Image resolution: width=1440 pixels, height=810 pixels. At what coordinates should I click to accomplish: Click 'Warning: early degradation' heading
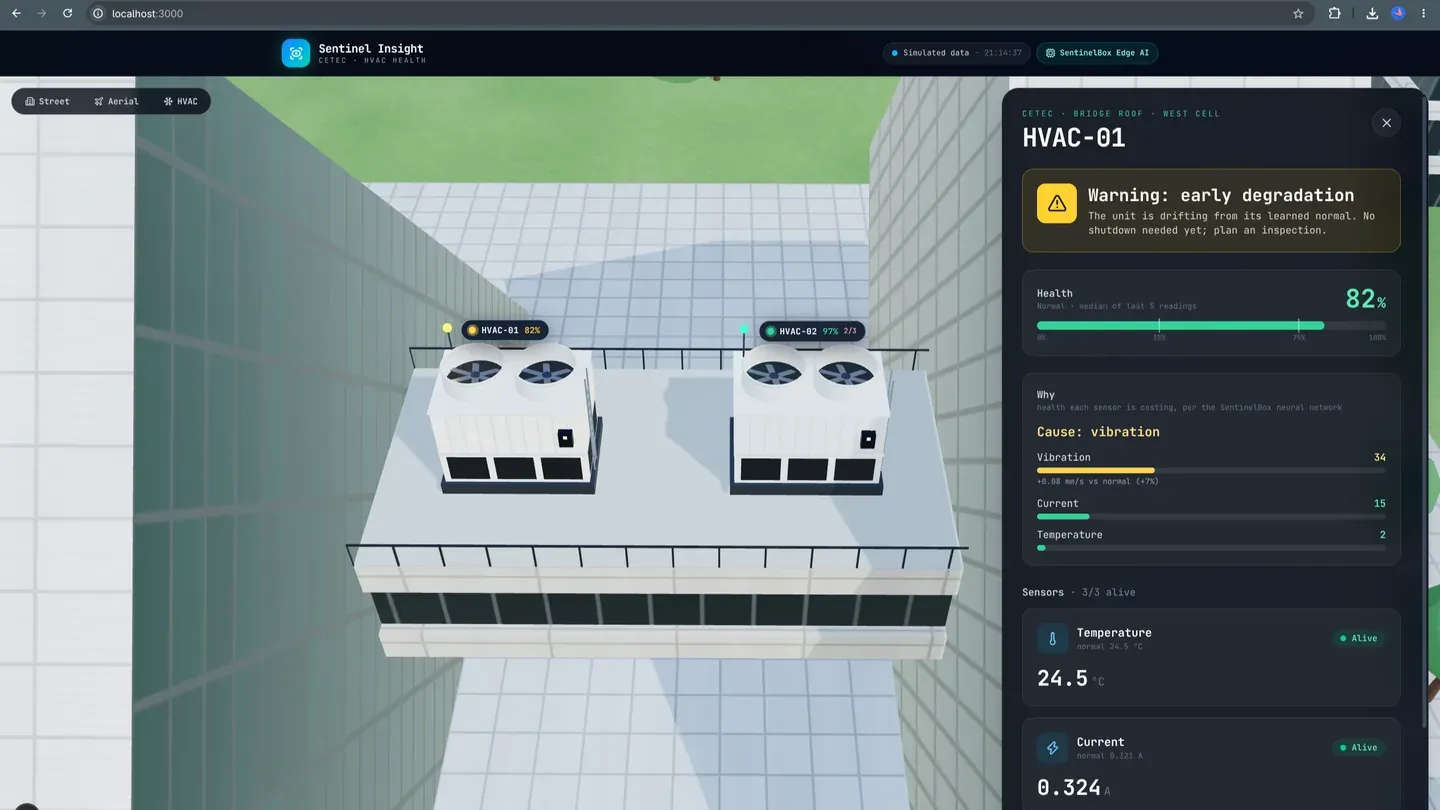(x=1221, y=195)
